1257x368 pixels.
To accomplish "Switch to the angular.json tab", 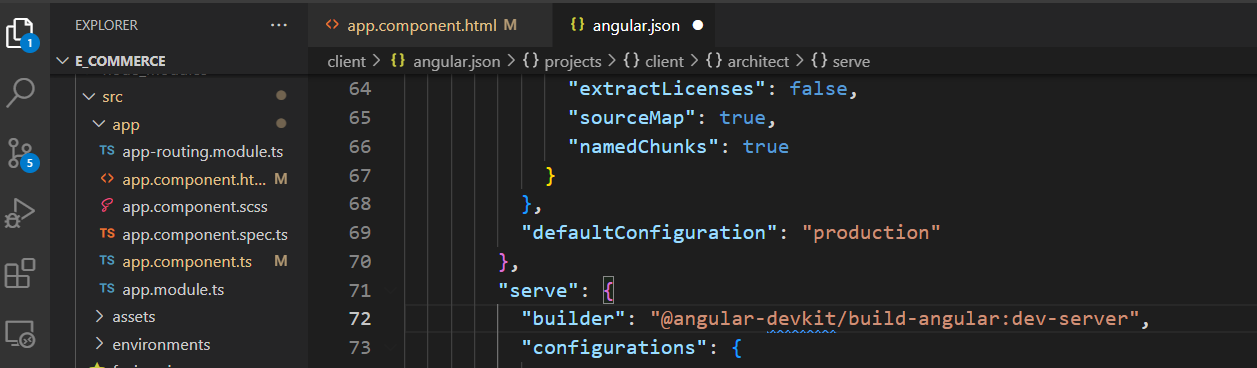I will tap(635, 24).
